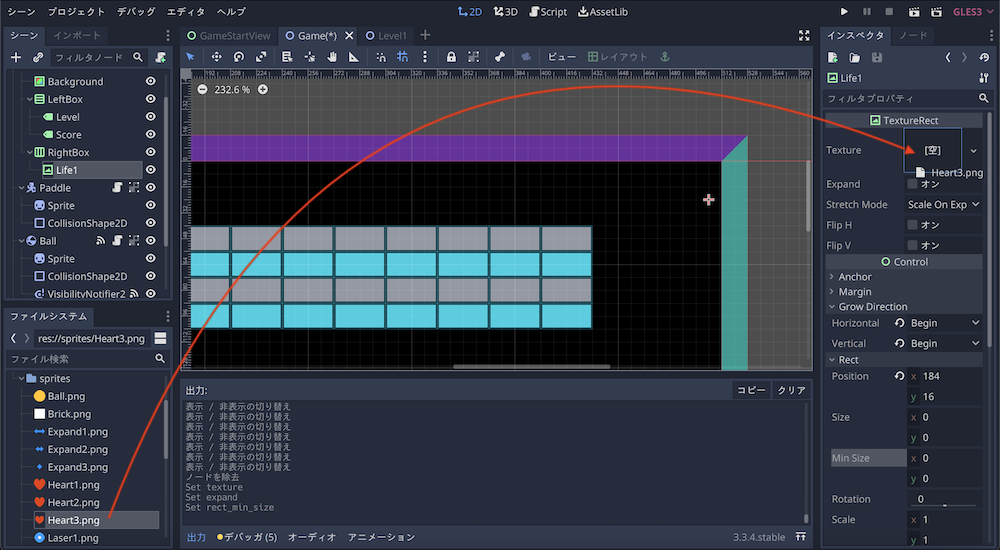Open the ビュー view menu button
Viewport: 1000px width, 550px height.
click(561, 57)
